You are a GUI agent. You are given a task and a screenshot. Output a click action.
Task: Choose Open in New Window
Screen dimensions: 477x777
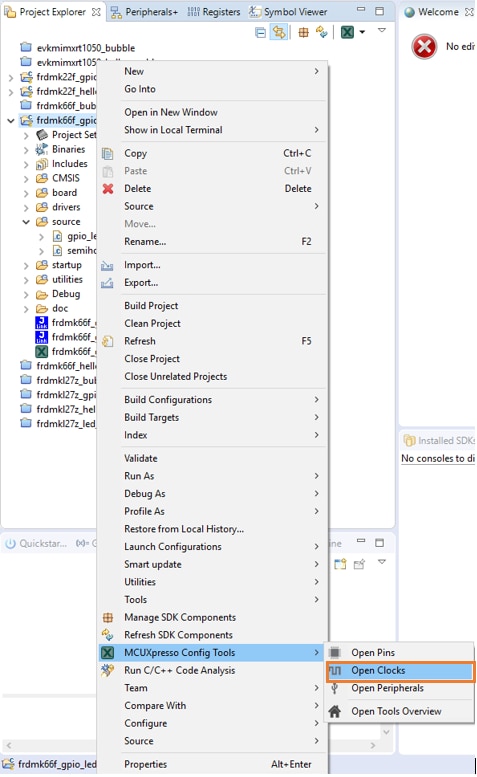212,112
